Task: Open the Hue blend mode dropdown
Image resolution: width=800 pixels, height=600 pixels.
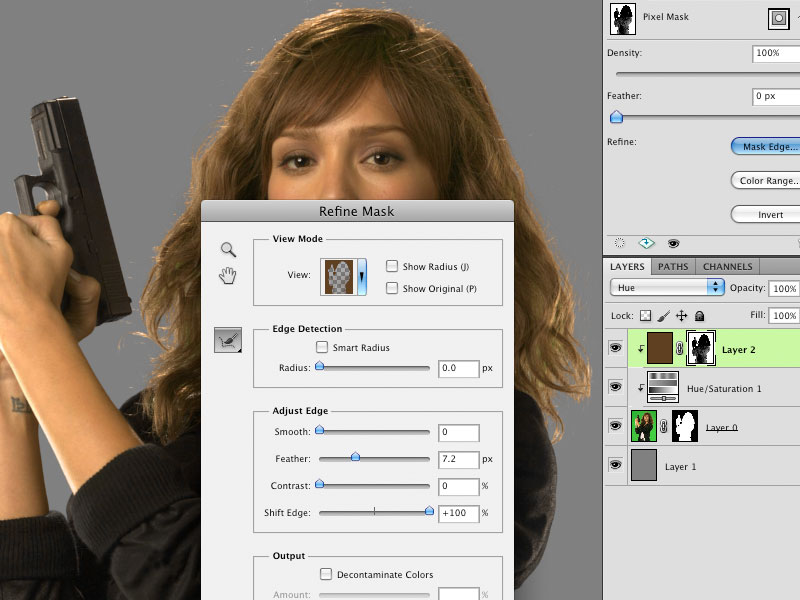Action: click(x=668, y=286)
